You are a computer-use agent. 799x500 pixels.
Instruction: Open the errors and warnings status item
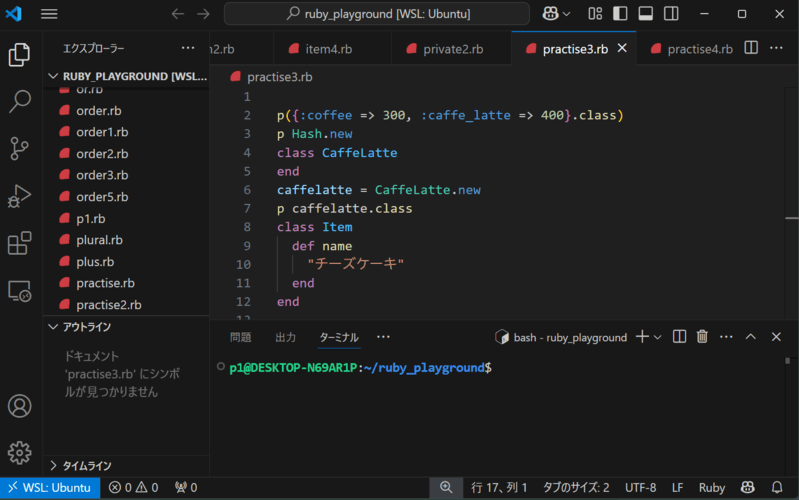[134, 488]
